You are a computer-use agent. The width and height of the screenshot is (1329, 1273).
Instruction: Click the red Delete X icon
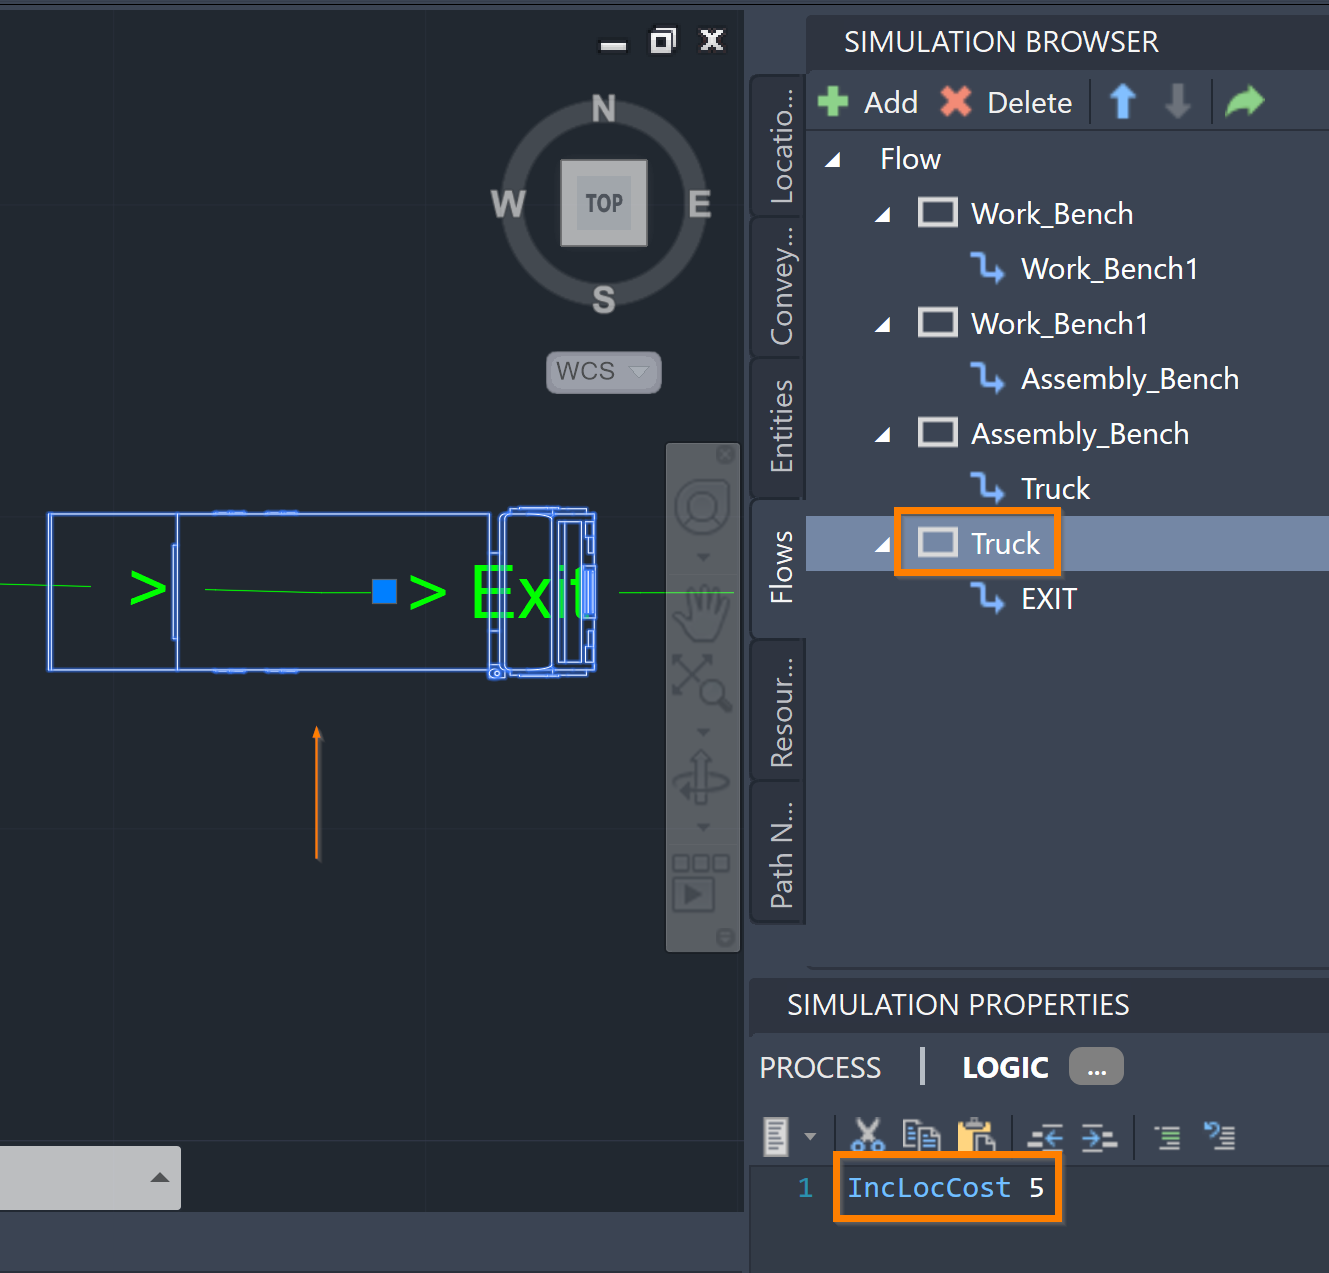tap(956, 101)
